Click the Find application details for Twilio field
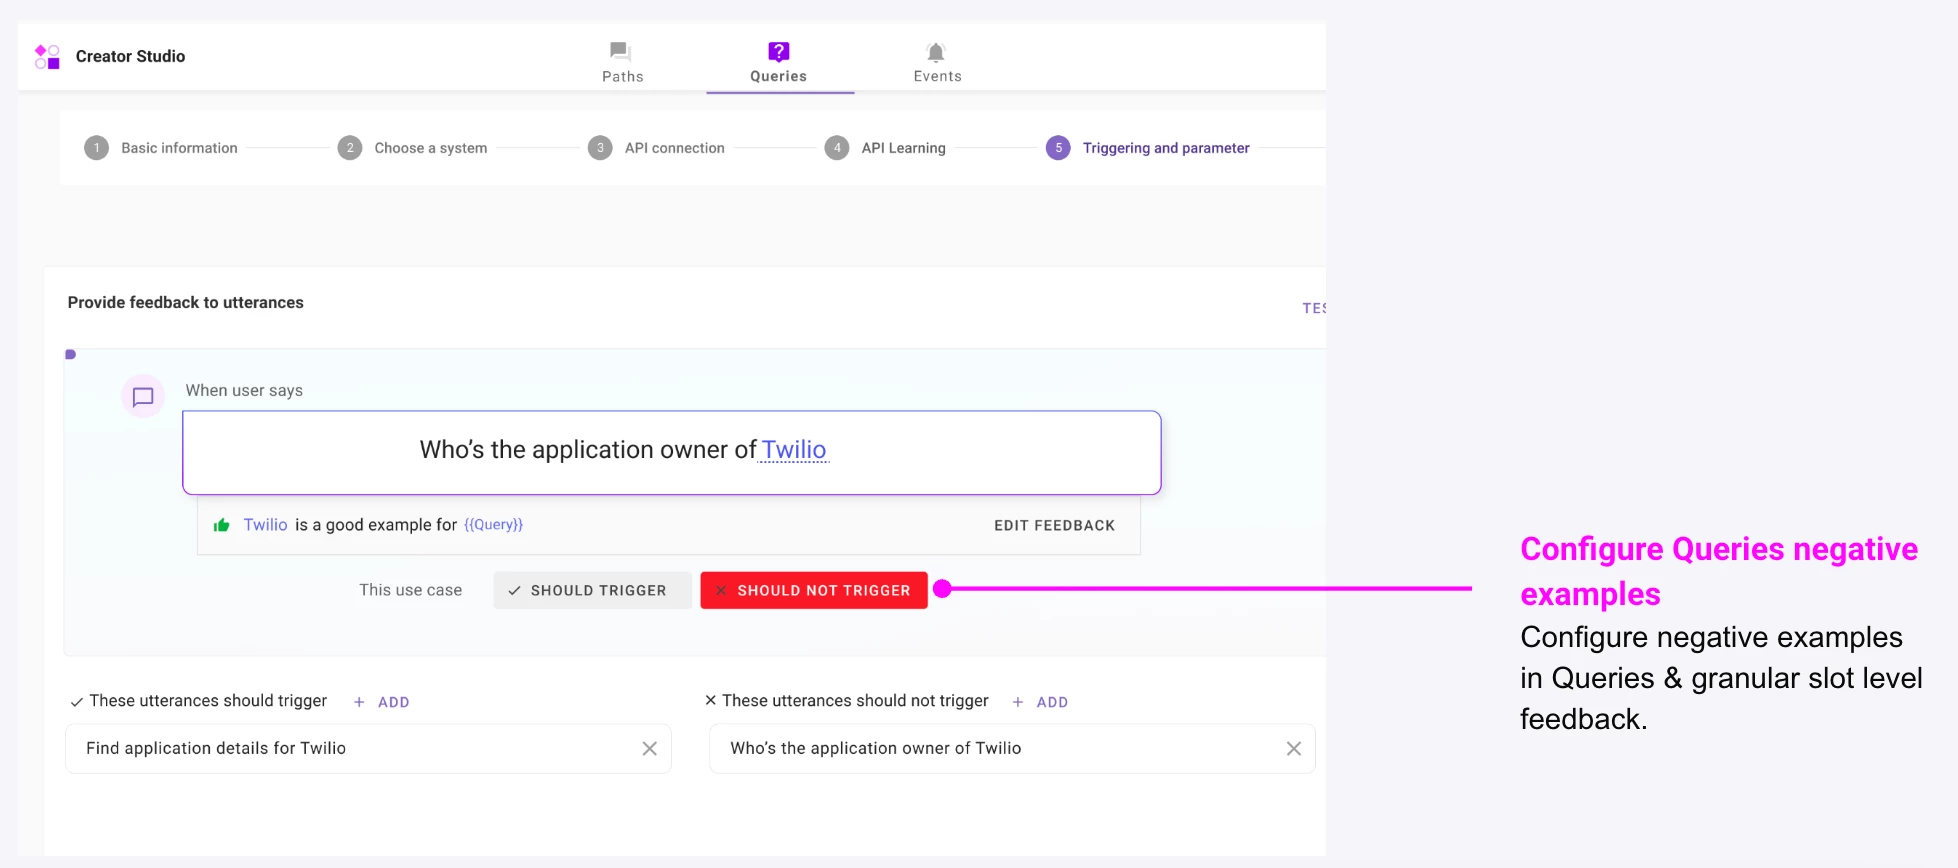The width and height of the screenshot is (1958, 868). coord(368,748)
